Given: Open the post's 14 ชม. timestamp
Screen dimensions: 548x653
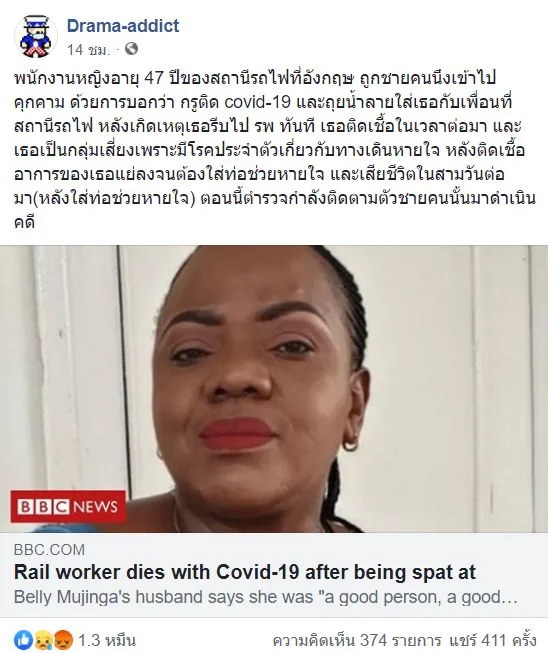Looking at the screenshot, I should click(x=88, y=50).
